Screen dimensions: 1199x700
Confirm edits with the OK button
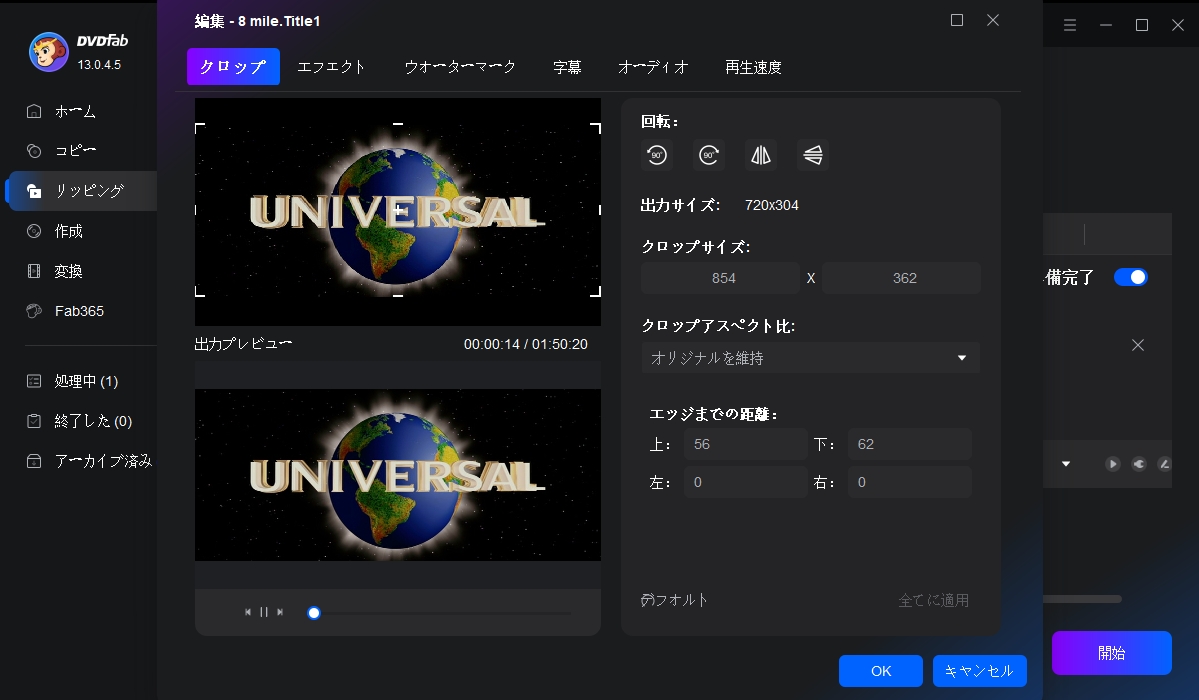pos(881,671)
